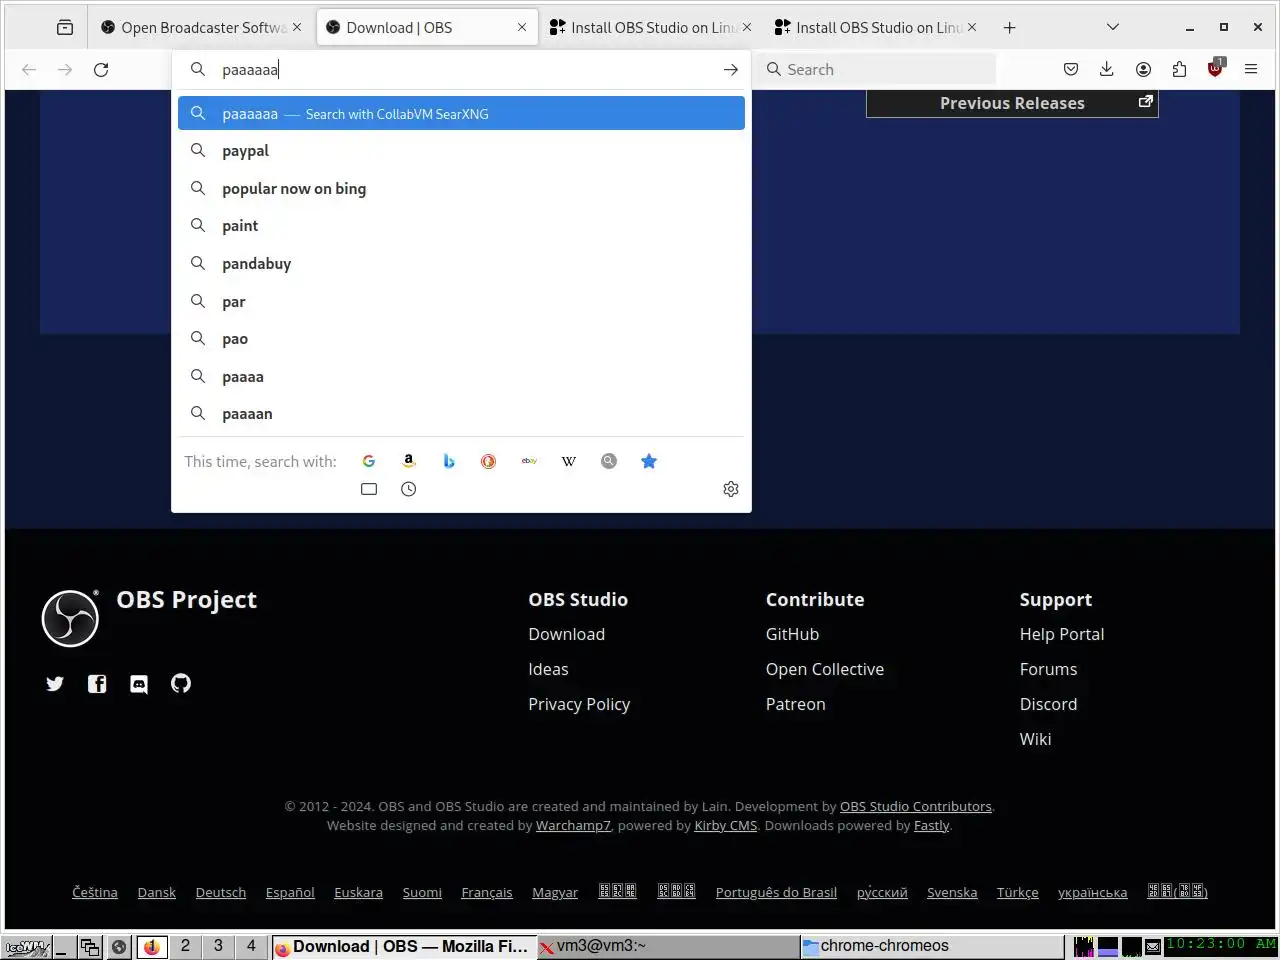Image resolution: width=1280 pixels, height=960 pixels.
Task: Search this time with Google
Action: [369, 461]
